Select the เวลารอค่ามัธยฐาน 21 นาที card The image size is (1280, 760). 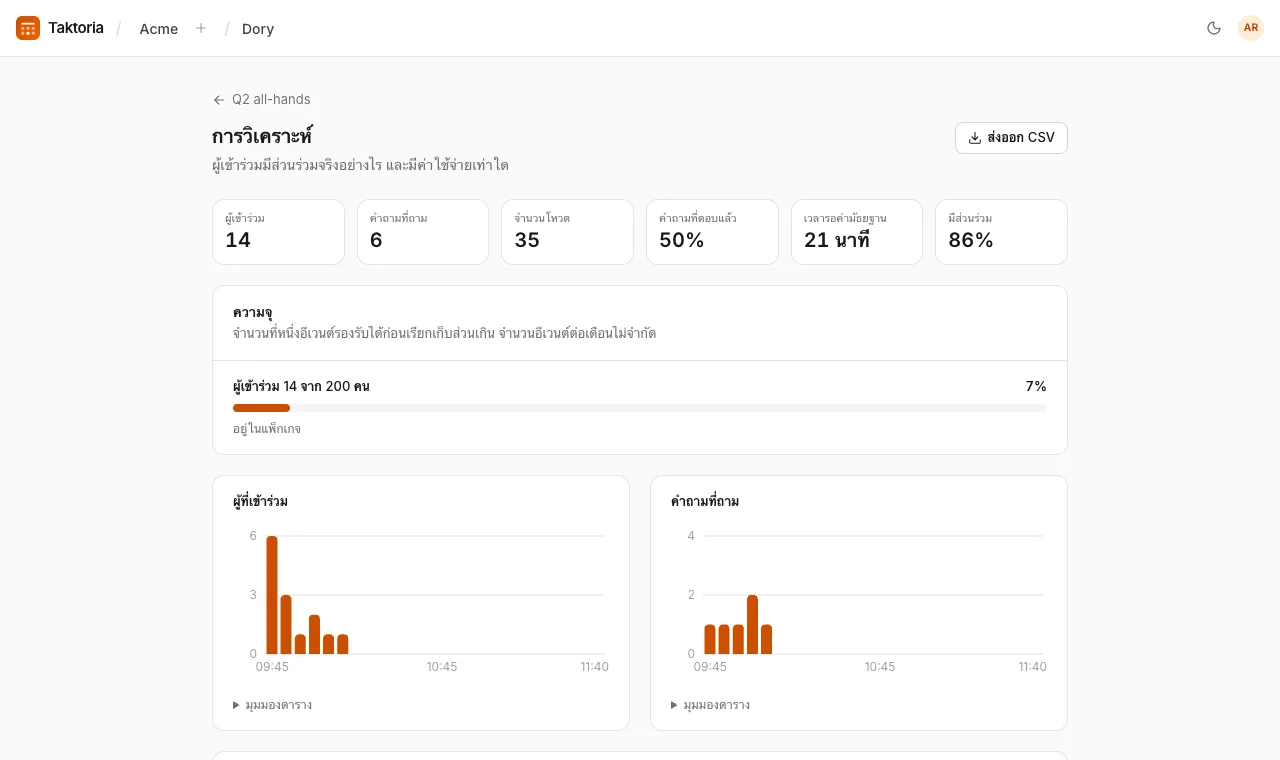pos(857,232)
